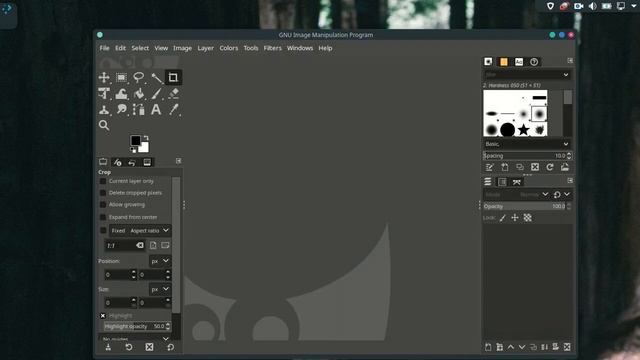640x360 pixels.
Task: Select the Zoom magnifier tool
Action: 104,125
